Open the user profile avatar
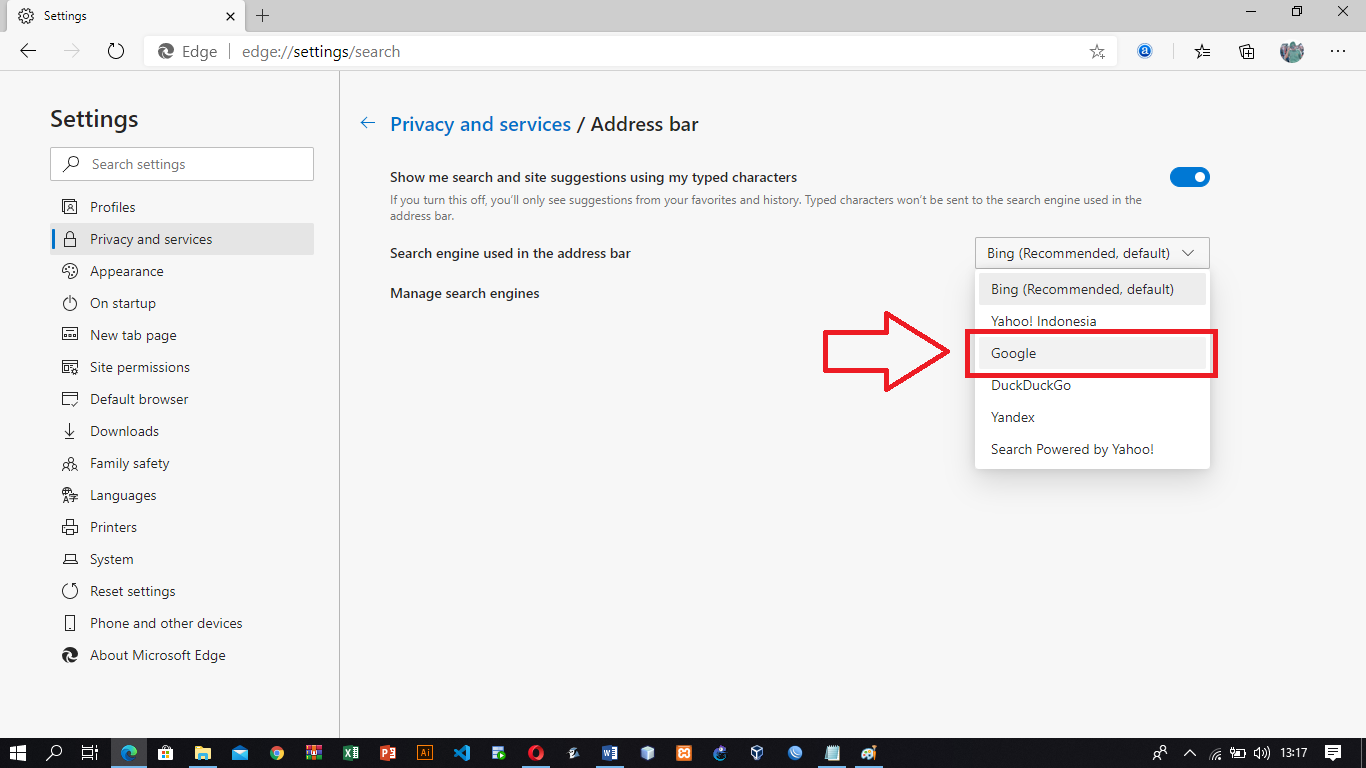Image resolution: width=1366 pixels, height=768 pixels. (x=1292, y=51)
